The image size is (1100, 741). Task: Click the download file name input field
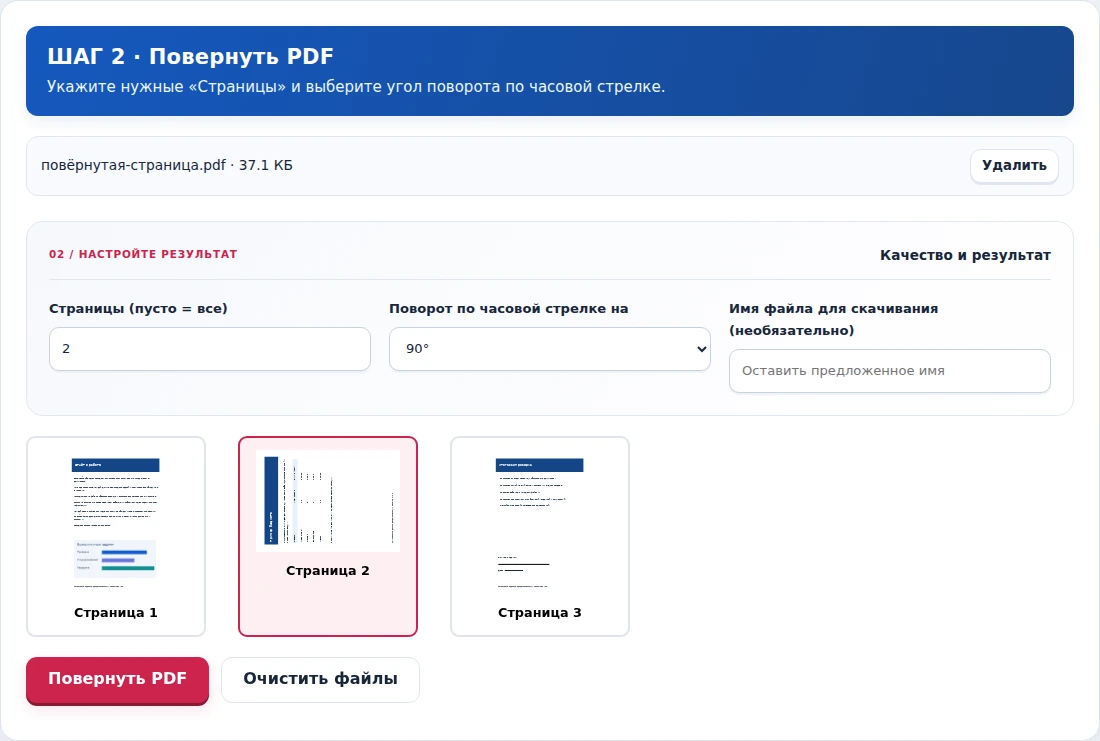pos(890,370)
